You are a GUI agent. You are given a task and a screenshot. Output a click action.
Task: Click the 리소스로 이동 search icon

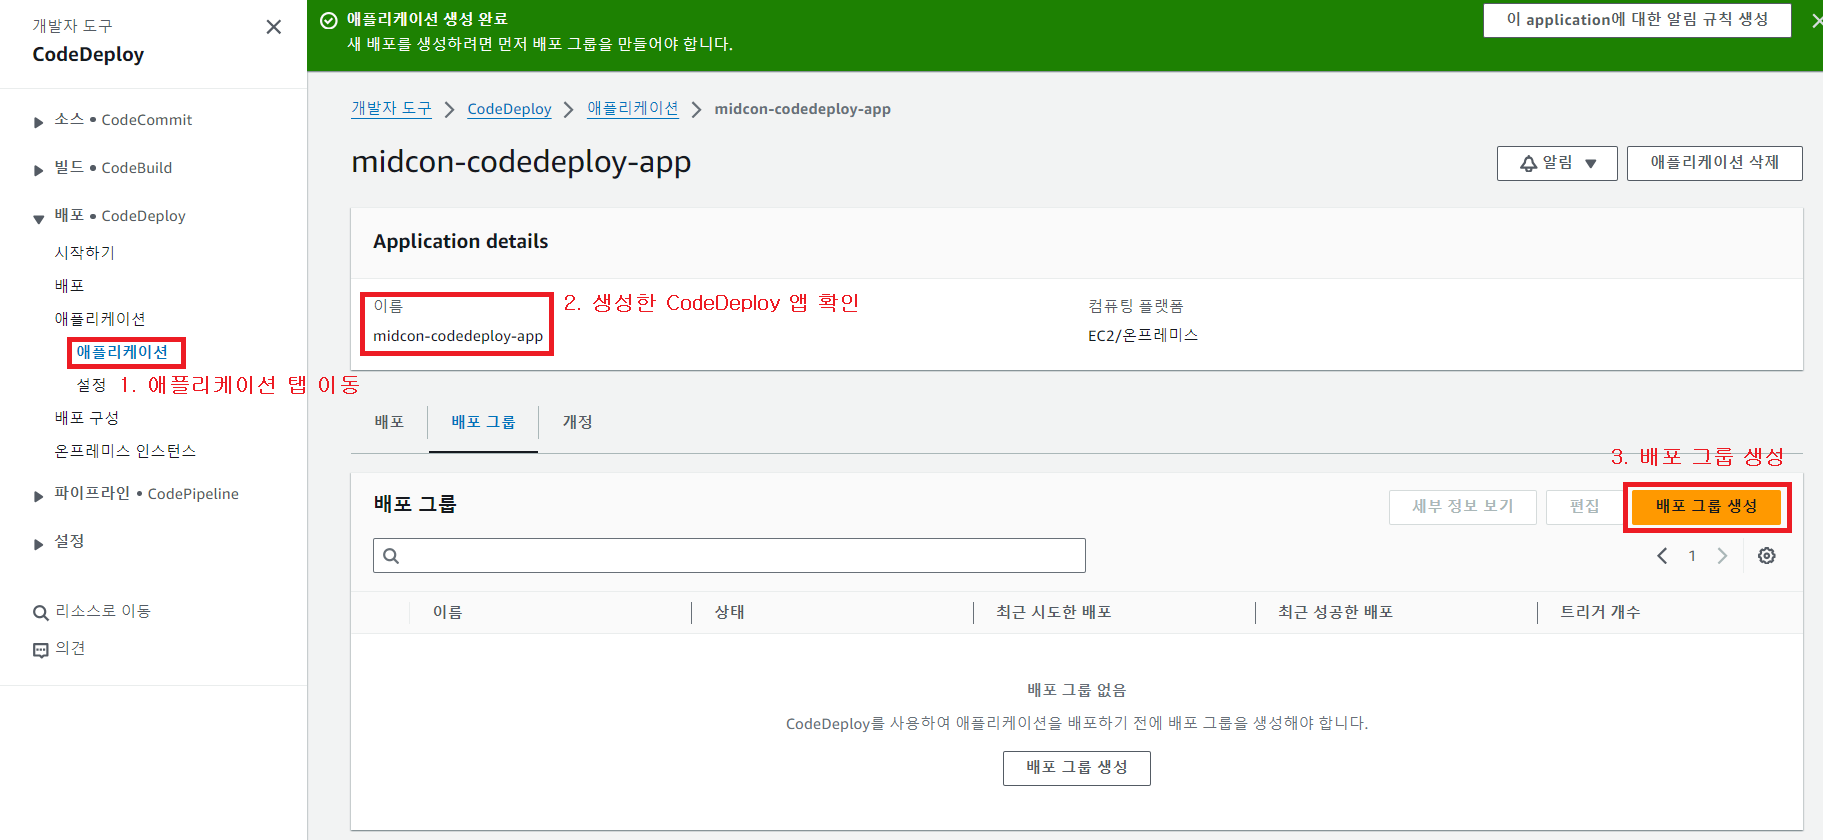(41, 613)
